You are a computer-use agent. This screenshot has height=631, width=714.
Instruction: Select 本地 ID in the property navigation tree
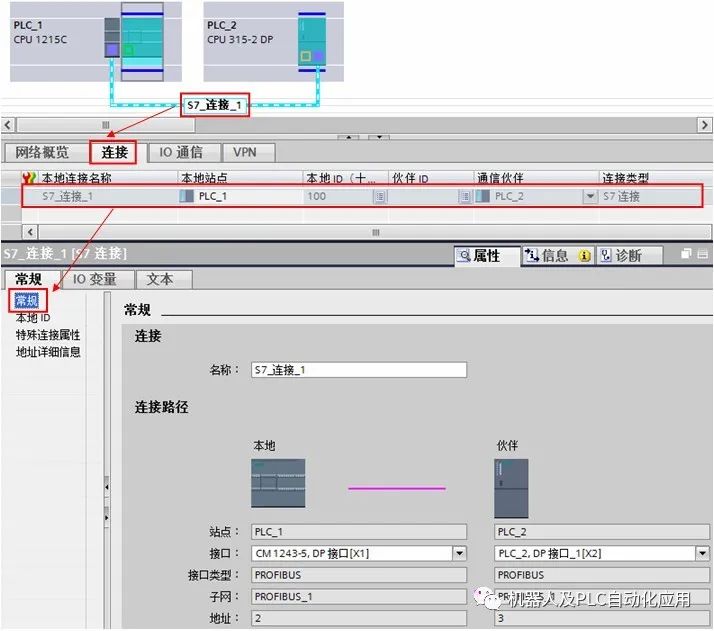tap(33, 318)
